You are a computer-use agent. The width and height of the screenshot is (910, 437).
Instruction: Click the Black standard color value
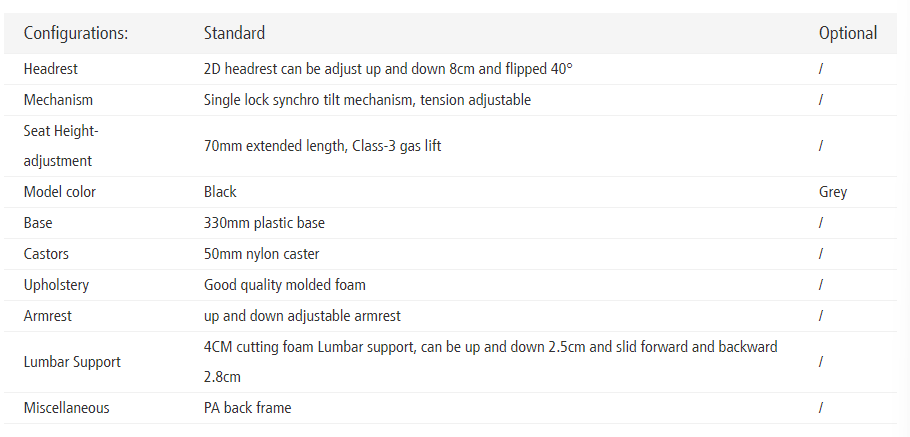click(x=220, y=192)
